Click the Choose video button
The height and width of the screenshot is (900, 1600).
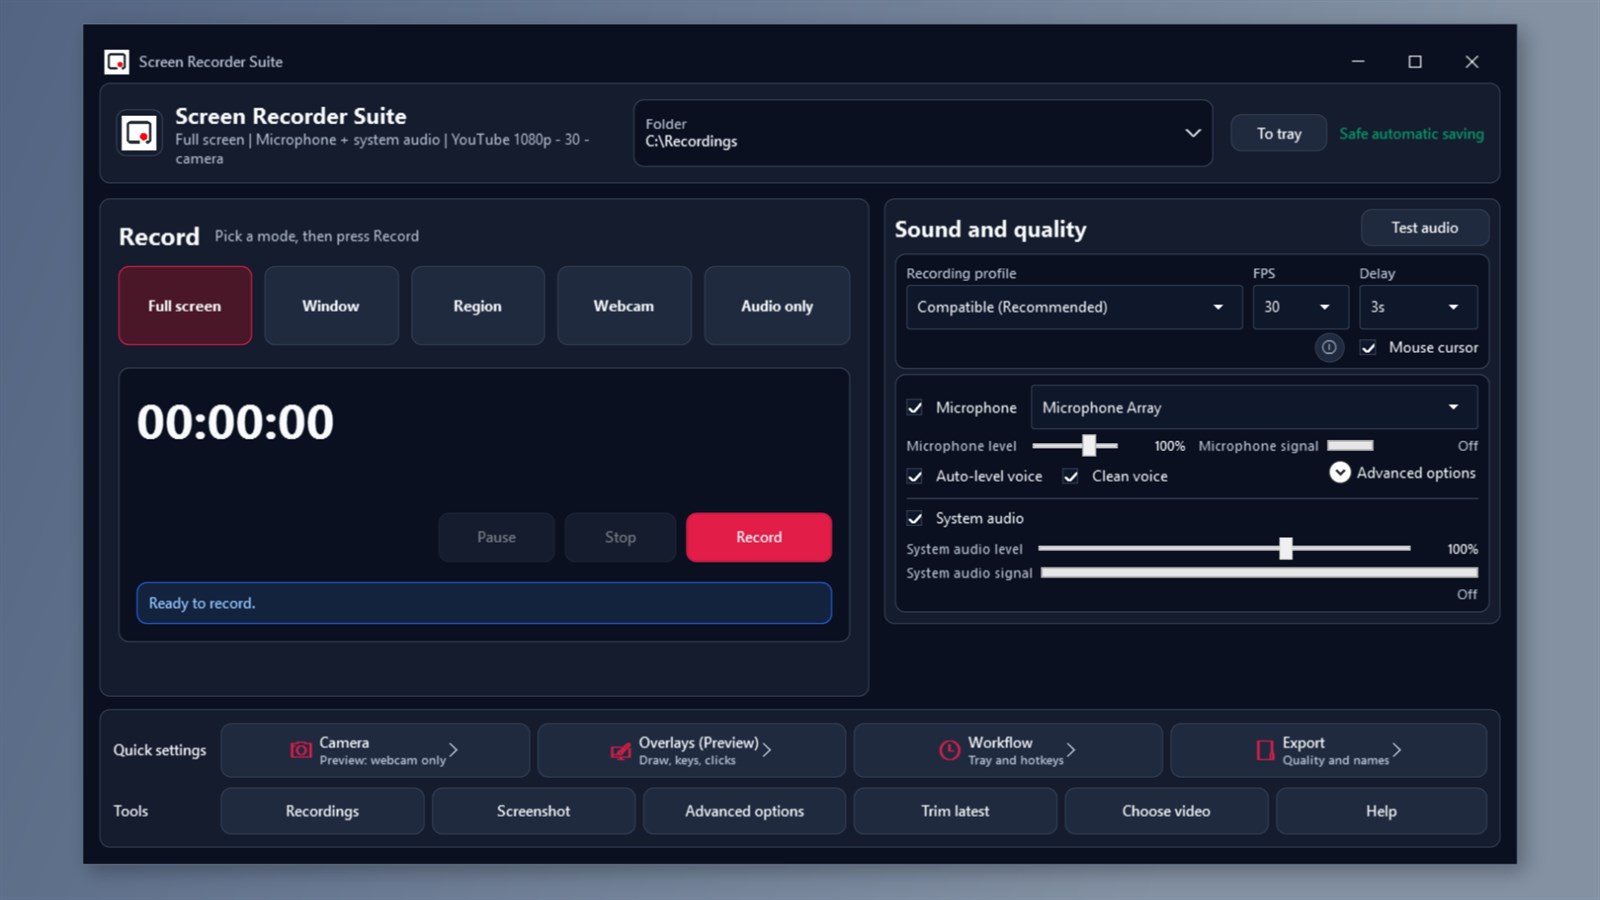click(1166, 811)
